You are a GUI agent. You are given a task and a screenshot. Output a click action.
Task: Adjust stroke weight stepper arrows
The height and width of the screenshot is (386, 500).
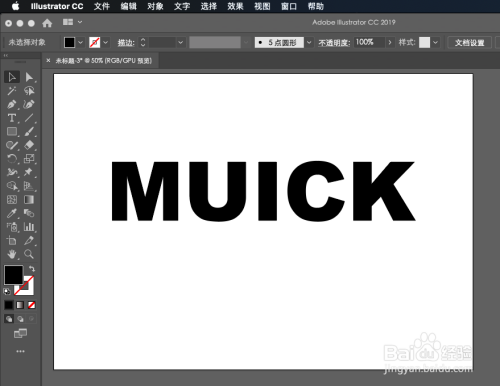pos(143,42)
